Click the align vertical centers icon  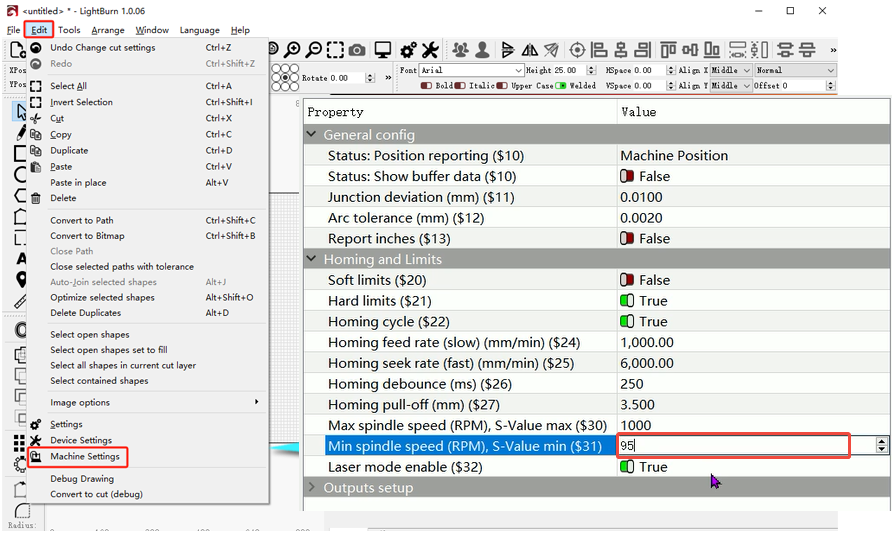click(x=690, y=50)
